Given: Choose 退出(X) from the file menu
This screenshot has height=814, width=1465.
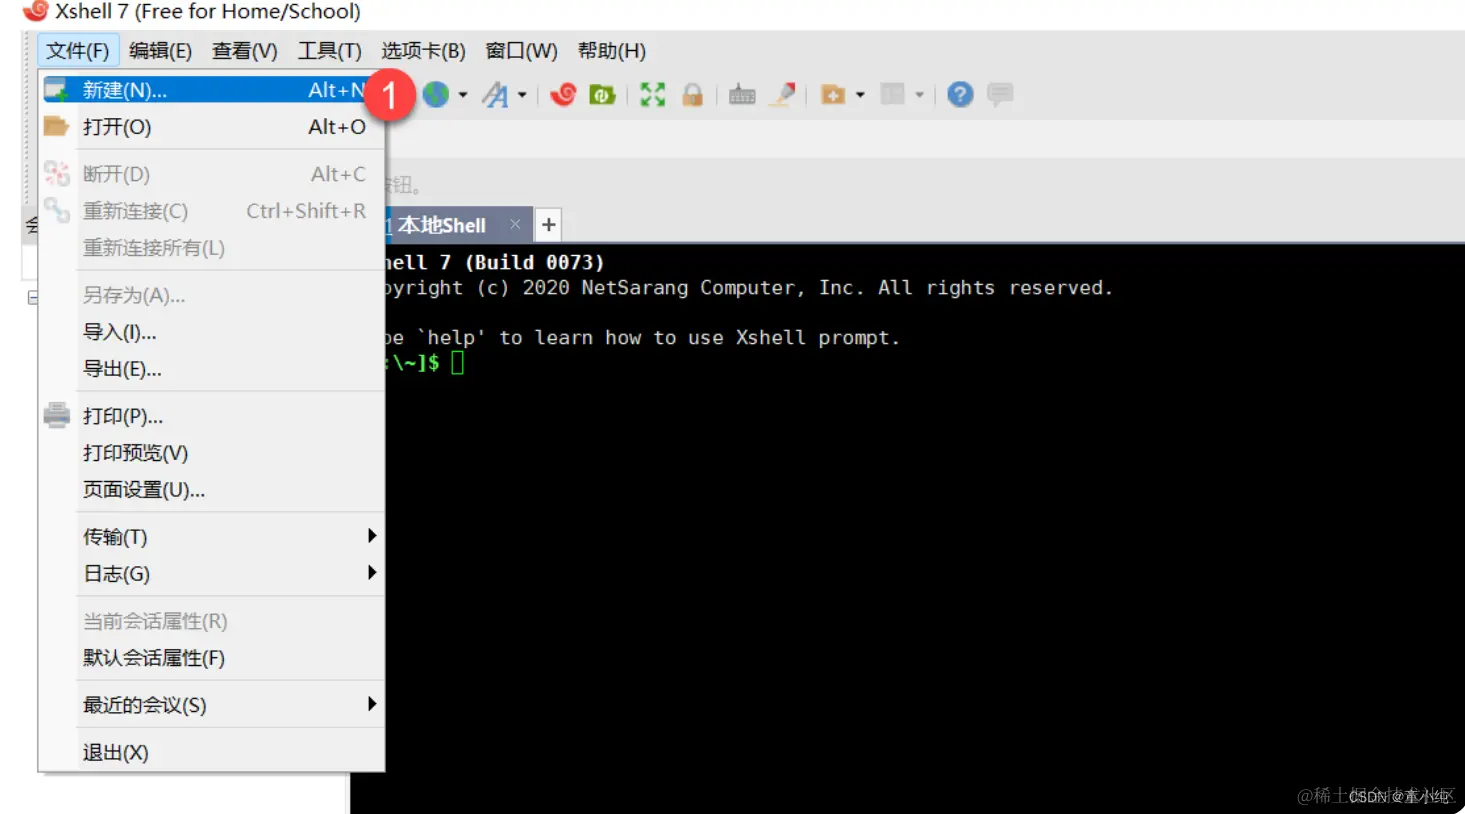Looking at the screenshot, I should (x=211, y=752).
